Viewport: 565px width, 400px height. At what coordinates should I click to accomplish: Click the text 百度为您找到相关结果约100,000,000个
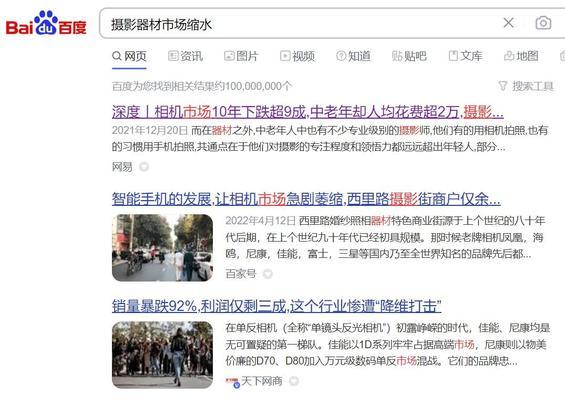pos(202,86)
